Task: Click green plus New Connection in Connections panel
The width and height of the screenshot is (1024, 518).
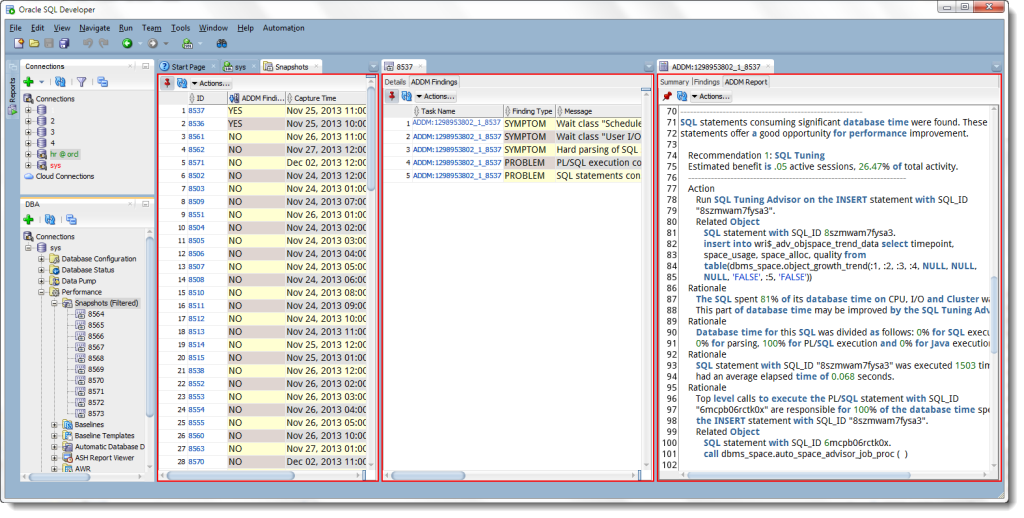Action: tap(28, 82)
